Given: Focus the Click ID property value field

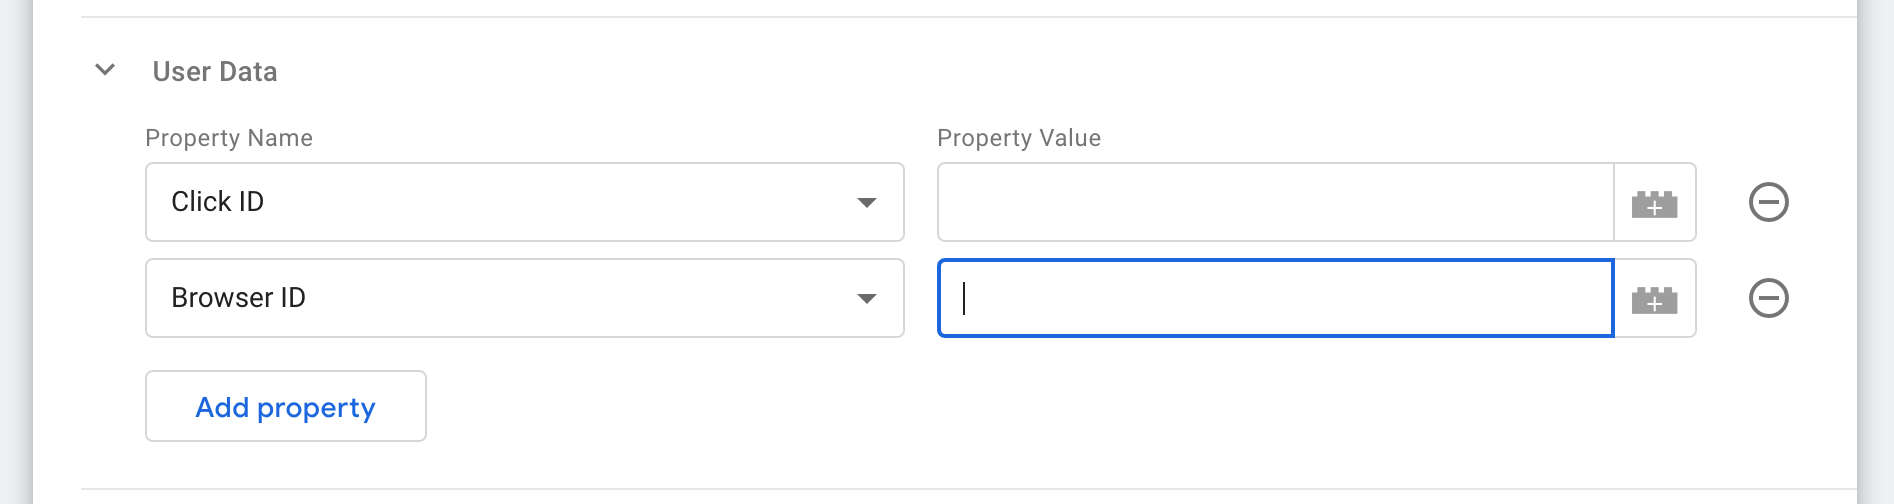Looking at the screenshot, I should pos(1275,202).
